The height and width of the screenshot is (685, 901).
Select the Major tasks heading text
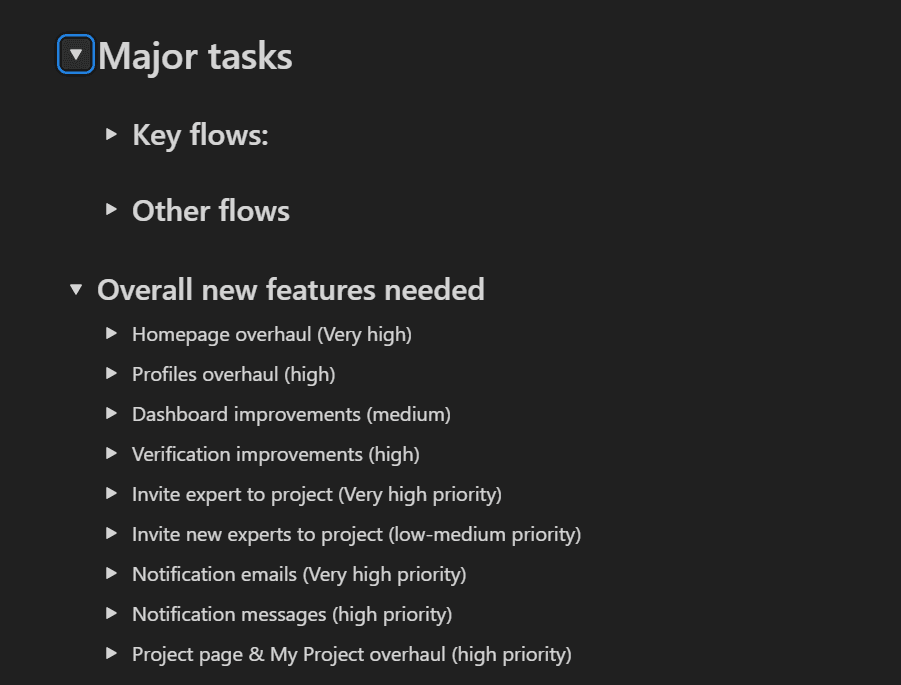click(x=192, y=55)
